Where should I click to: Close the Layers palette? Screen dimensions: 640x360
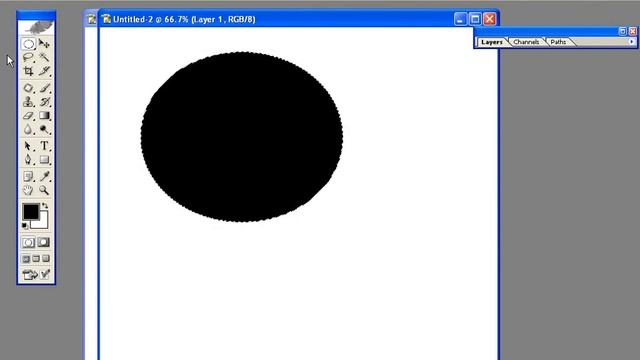[x=633, y=31]
